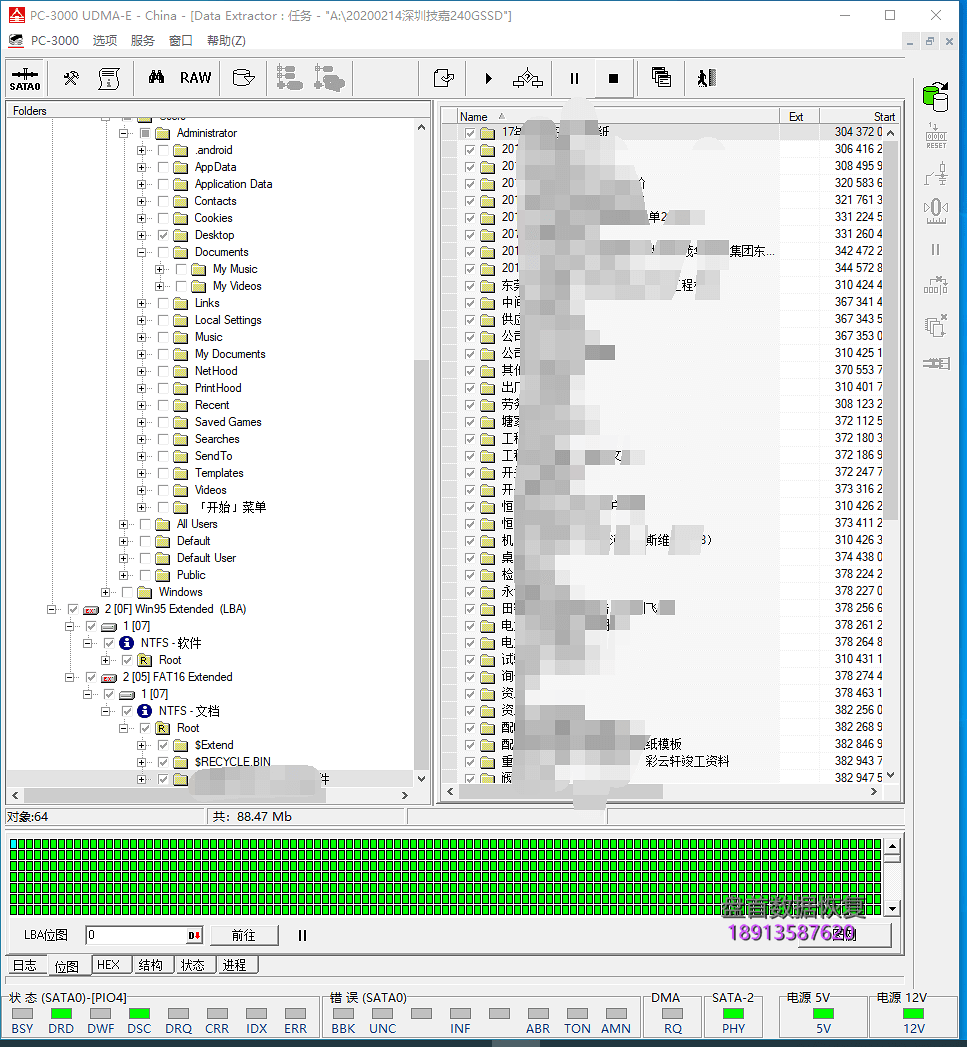Check the AppData folder checkbox
The image size is (967, 1047).
pos(164,167)
